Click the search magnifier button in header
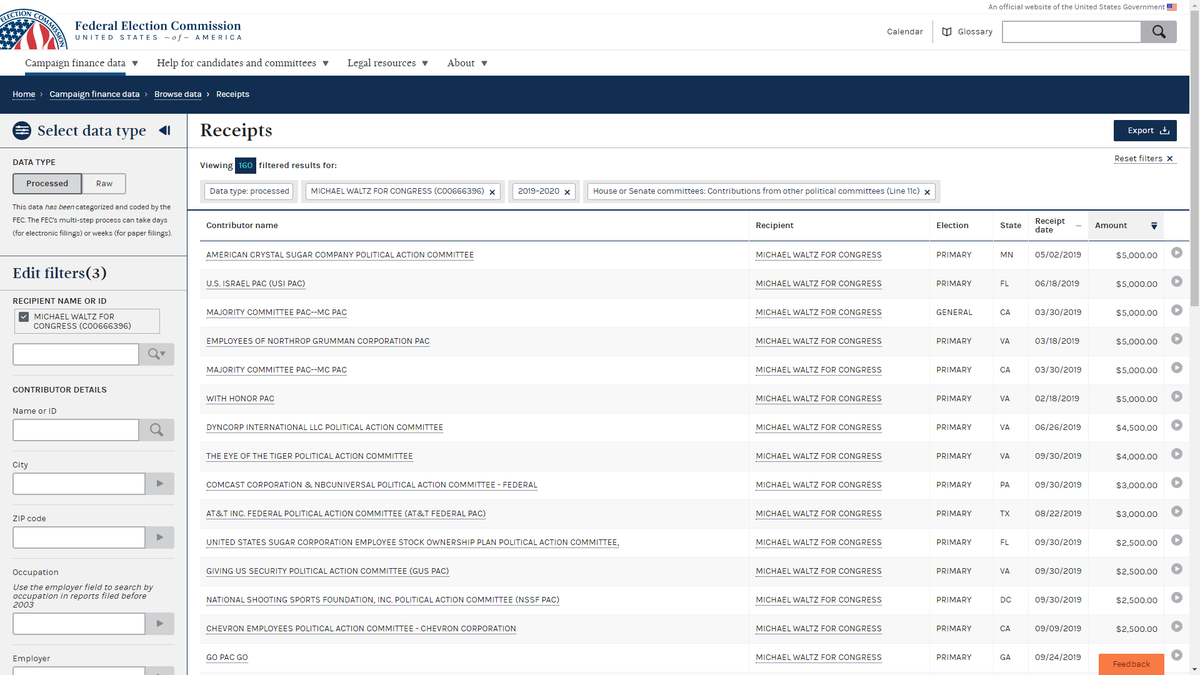 [1158, 32]
